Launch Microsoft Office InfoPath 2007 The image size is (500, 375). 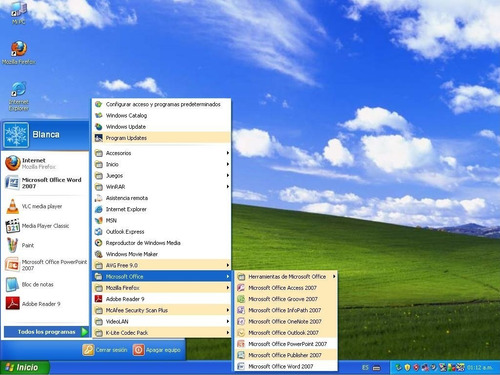pos(286,310)
